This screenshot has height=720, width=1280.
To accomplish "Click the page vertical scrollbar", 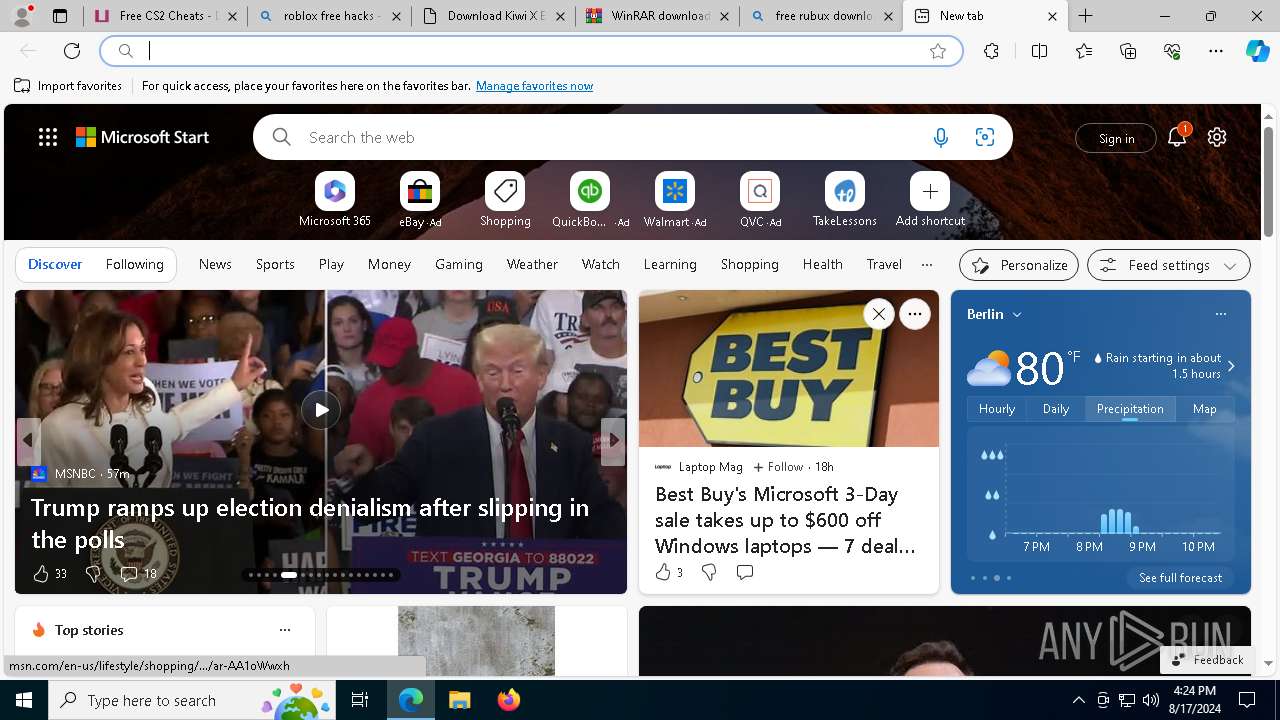I will coord(1268,180).
